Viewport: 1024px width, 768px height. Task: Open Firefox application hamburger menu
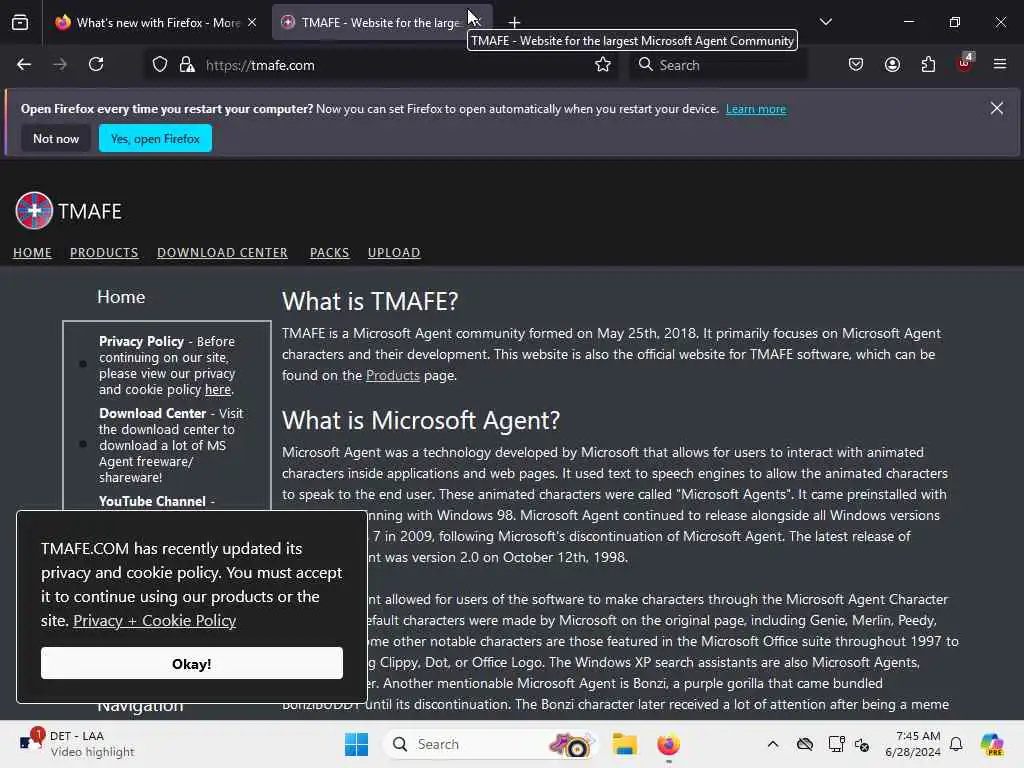coord(999,65)
